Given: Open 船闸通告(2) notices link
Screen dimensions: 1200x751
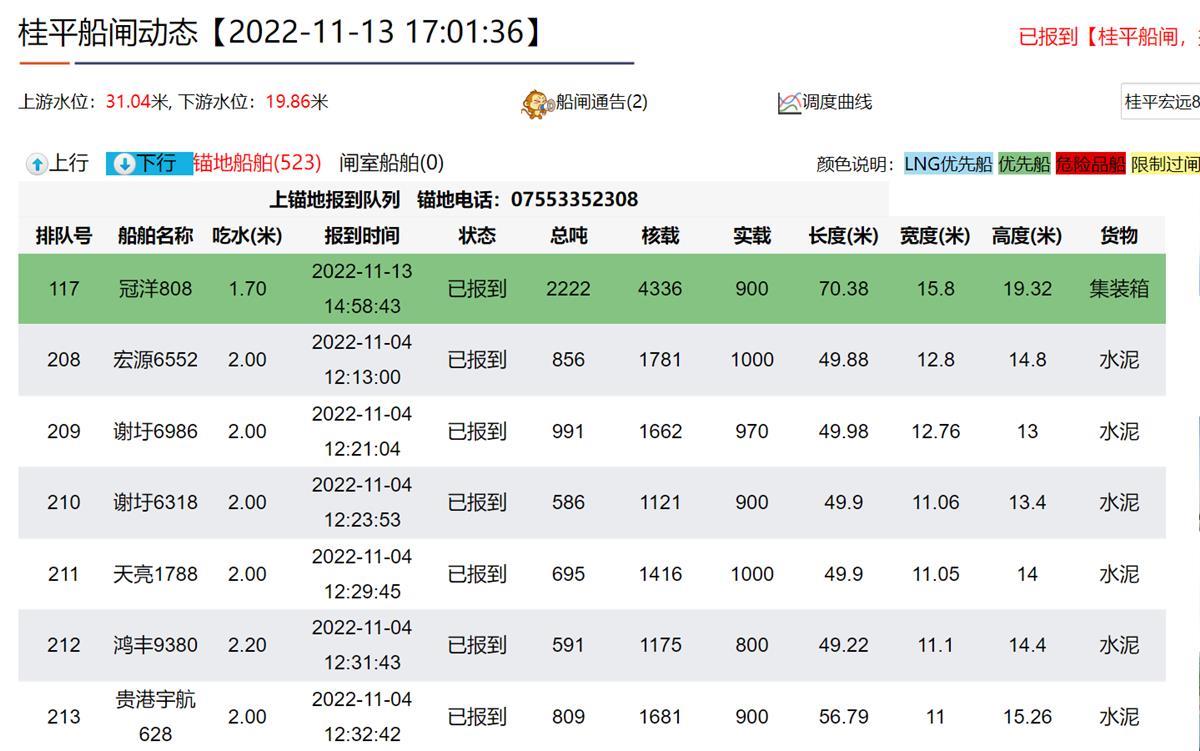Looking at the screenshot, I should pyautogui.click(x=602, y=102).
